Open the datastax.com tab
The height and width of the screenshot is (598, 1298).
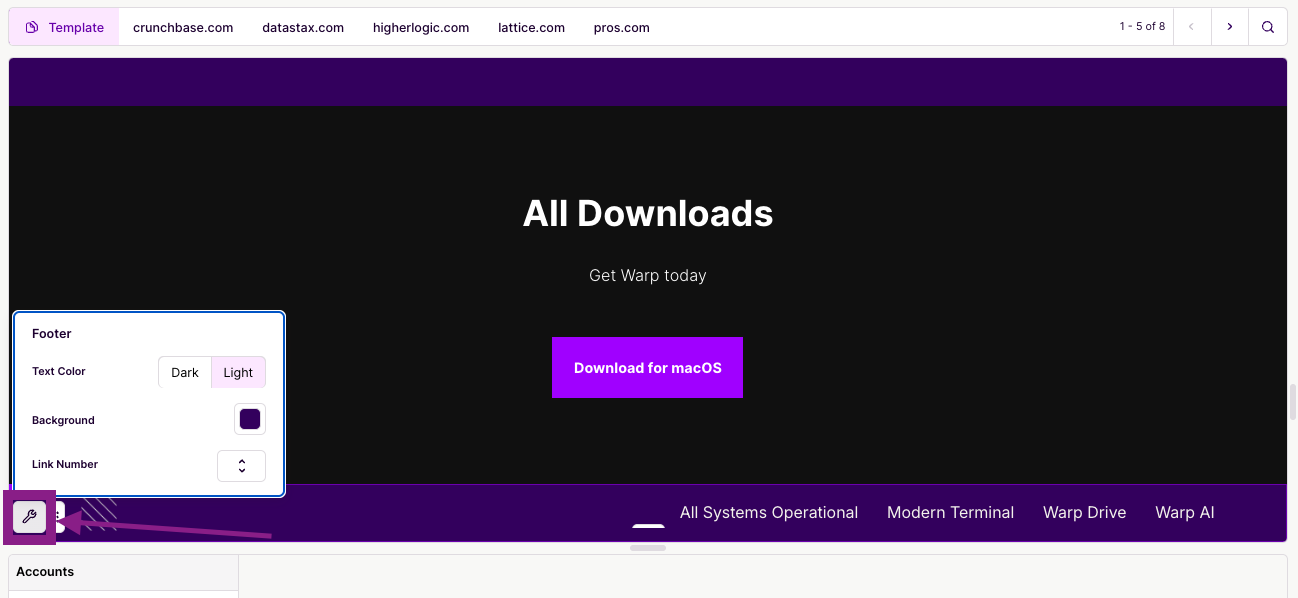(x=303, y=27)
